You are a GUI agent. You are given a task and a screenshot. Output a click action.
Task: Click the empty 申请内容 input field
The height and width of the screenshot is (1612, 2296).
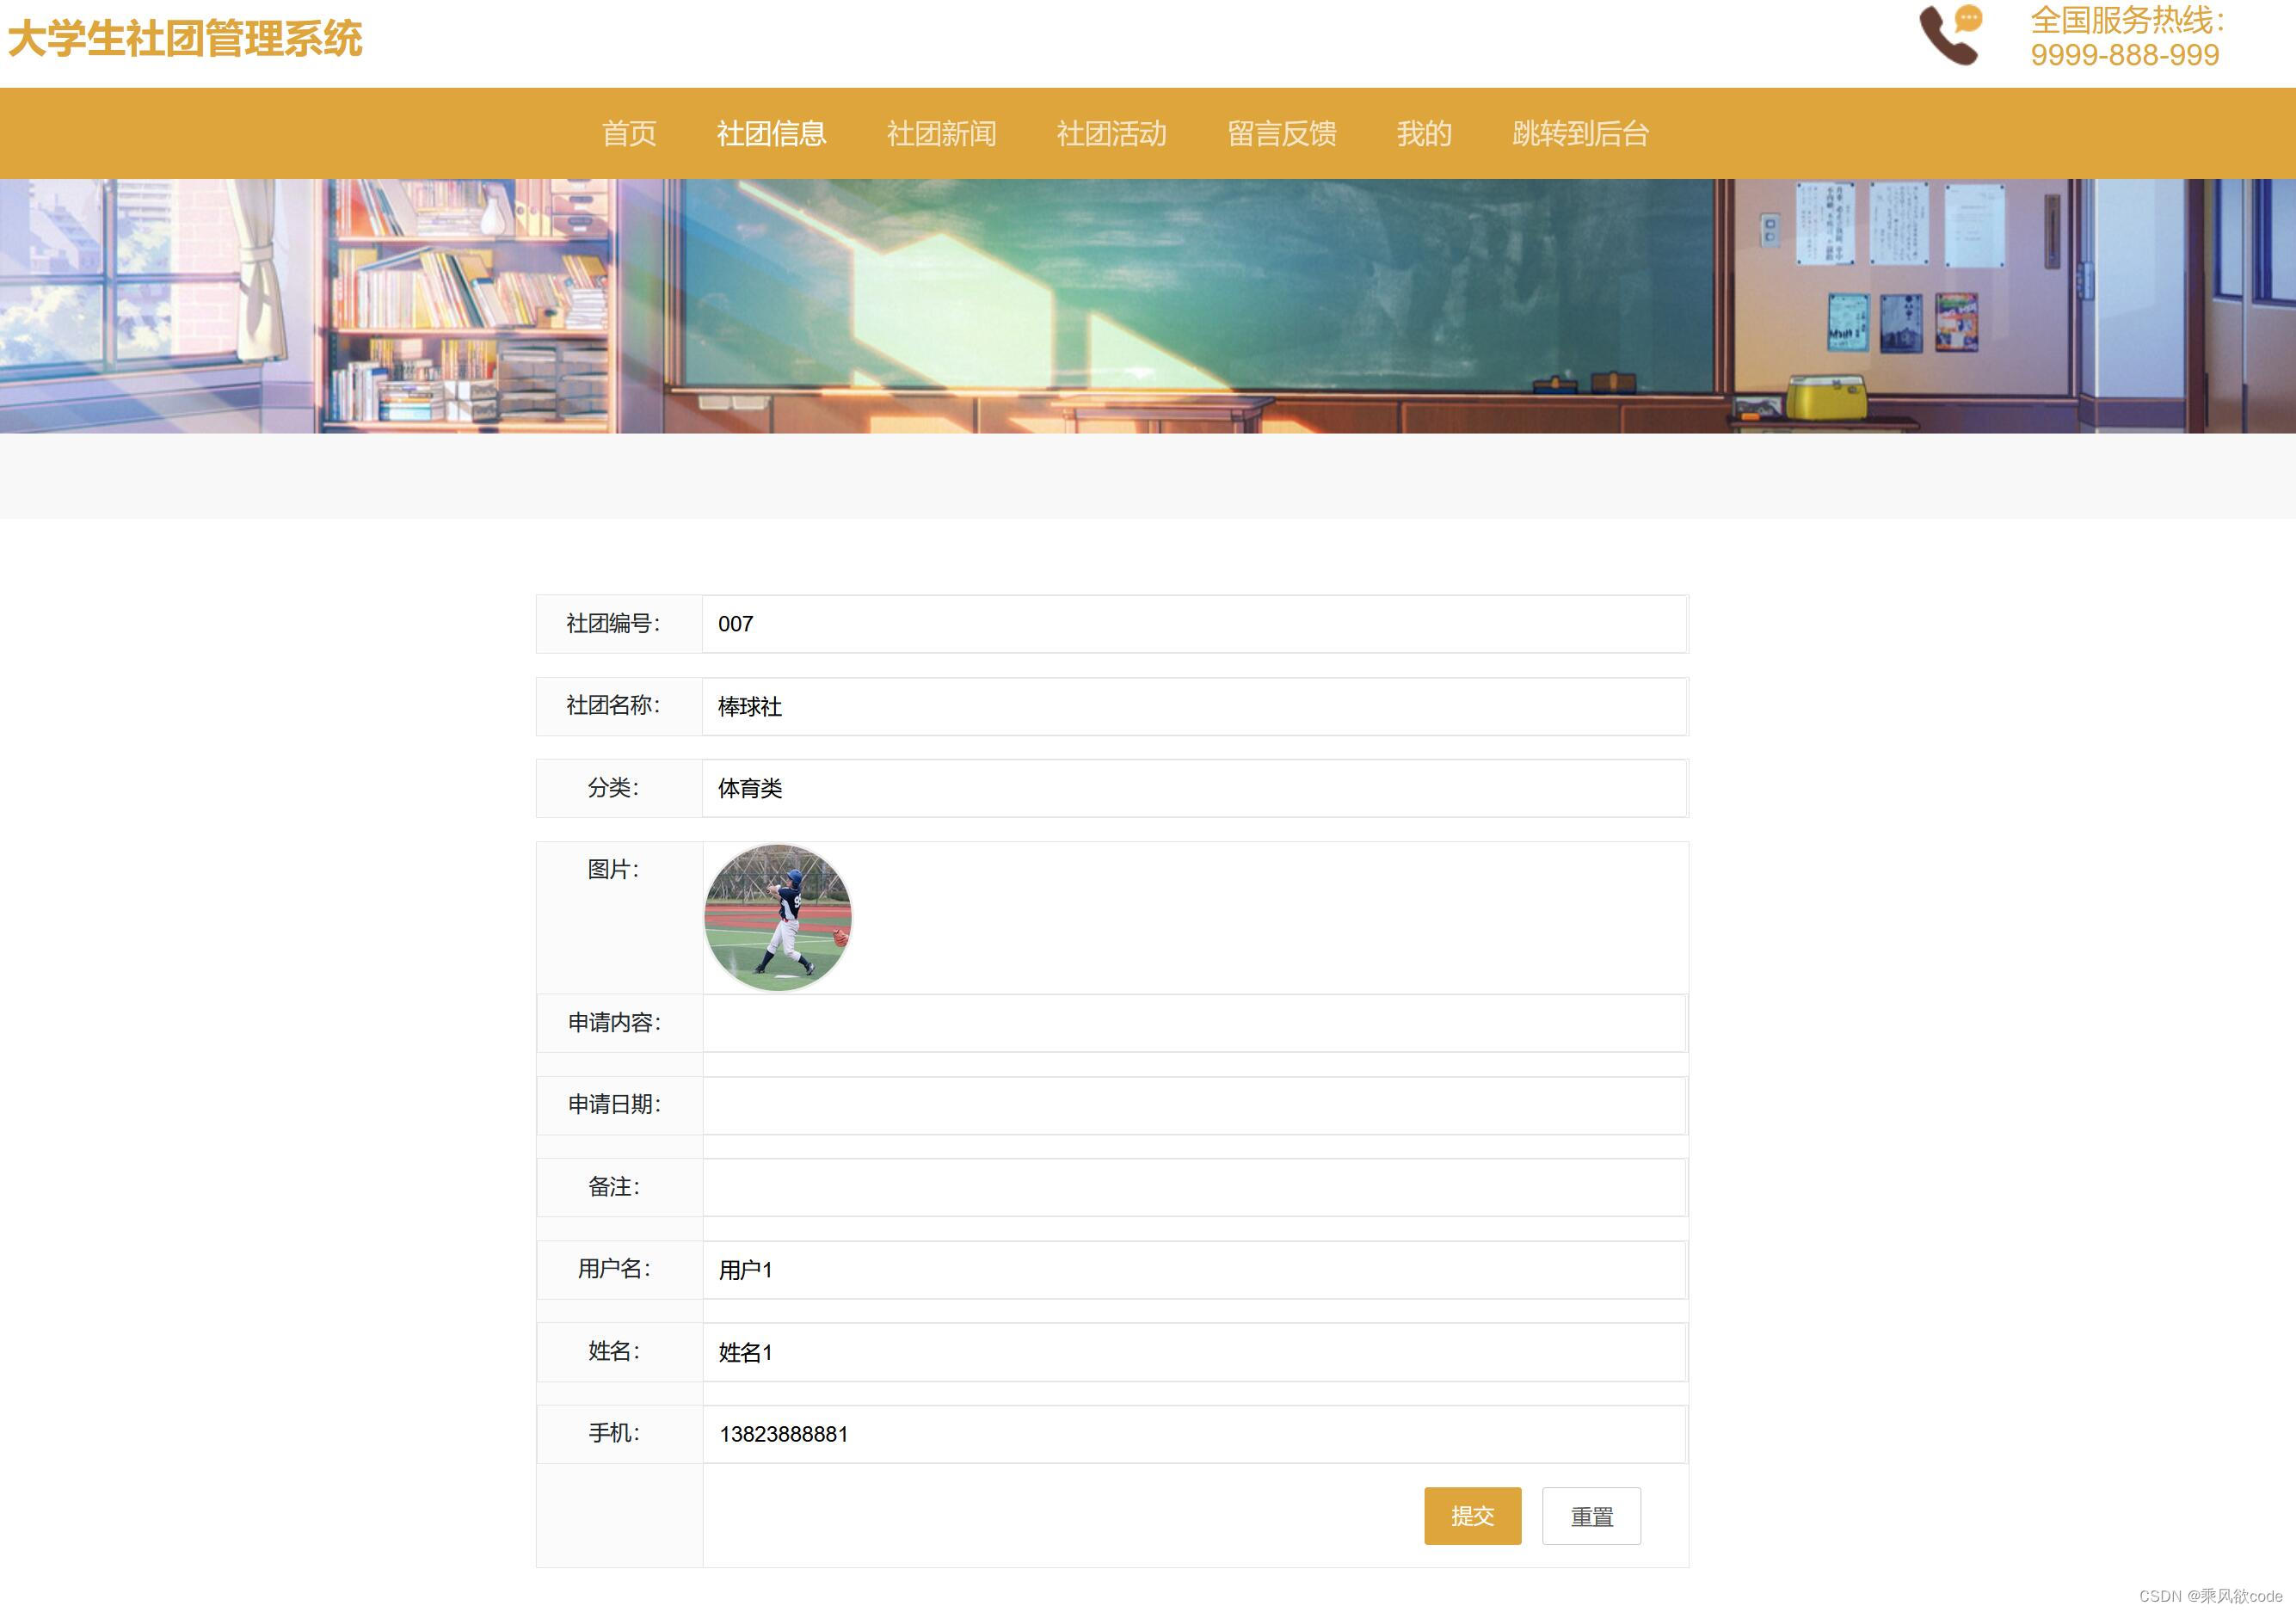[x=1193, y=1023]
